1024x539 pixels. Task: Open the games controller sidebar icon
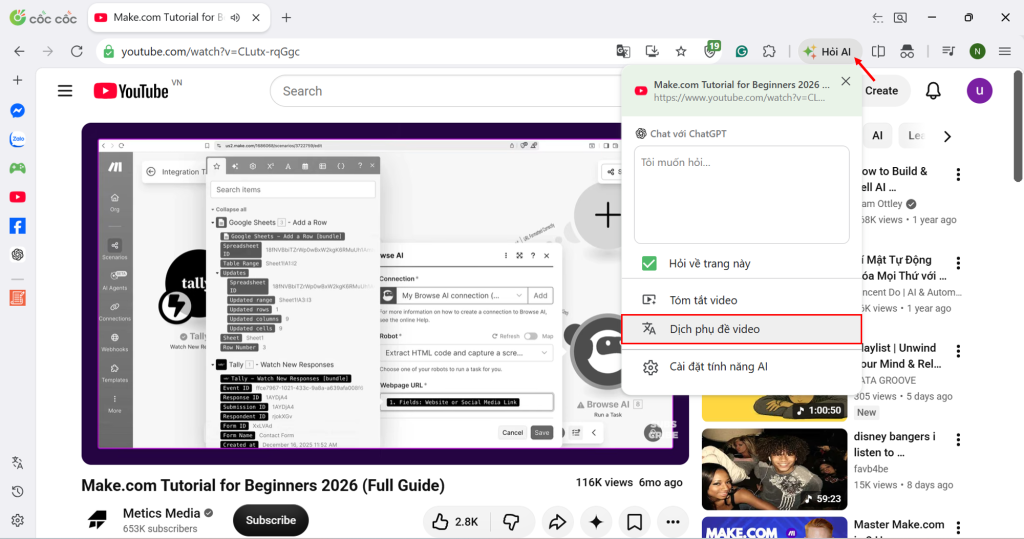(x=18, y=168)
